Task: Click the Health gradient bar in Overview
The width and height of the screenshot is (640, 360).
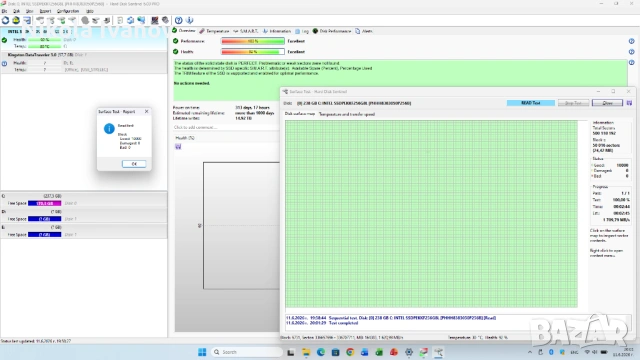Action: click(253, 52)
